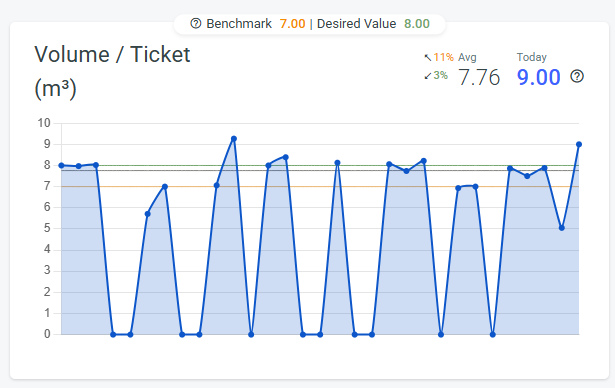Select the last data point at 9

click(579, 144)
